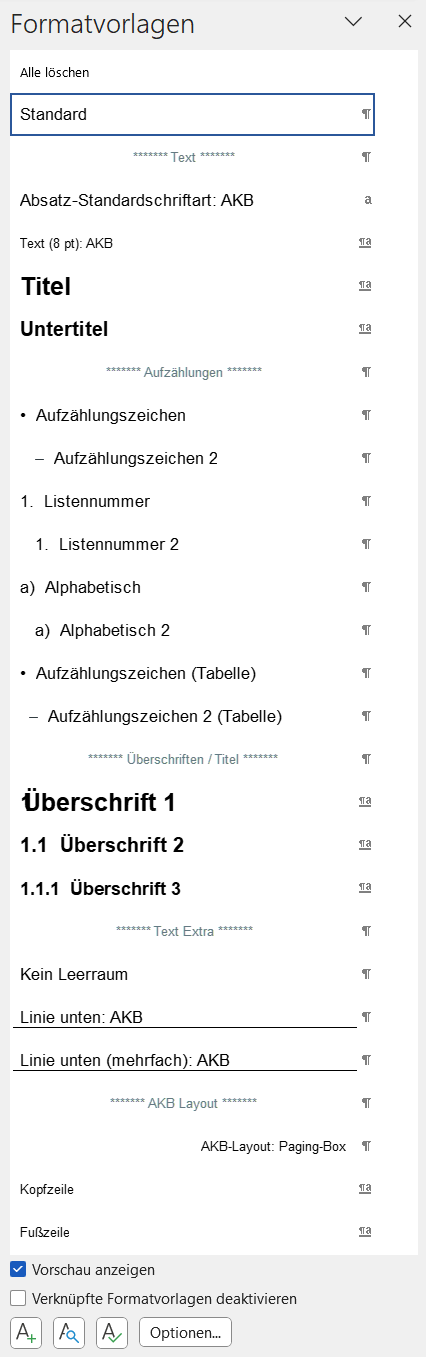Image resolution: width=426 pixels, height=1357 pixels.
Task: Open the Optionen... button
Action: click(186, 1333)
